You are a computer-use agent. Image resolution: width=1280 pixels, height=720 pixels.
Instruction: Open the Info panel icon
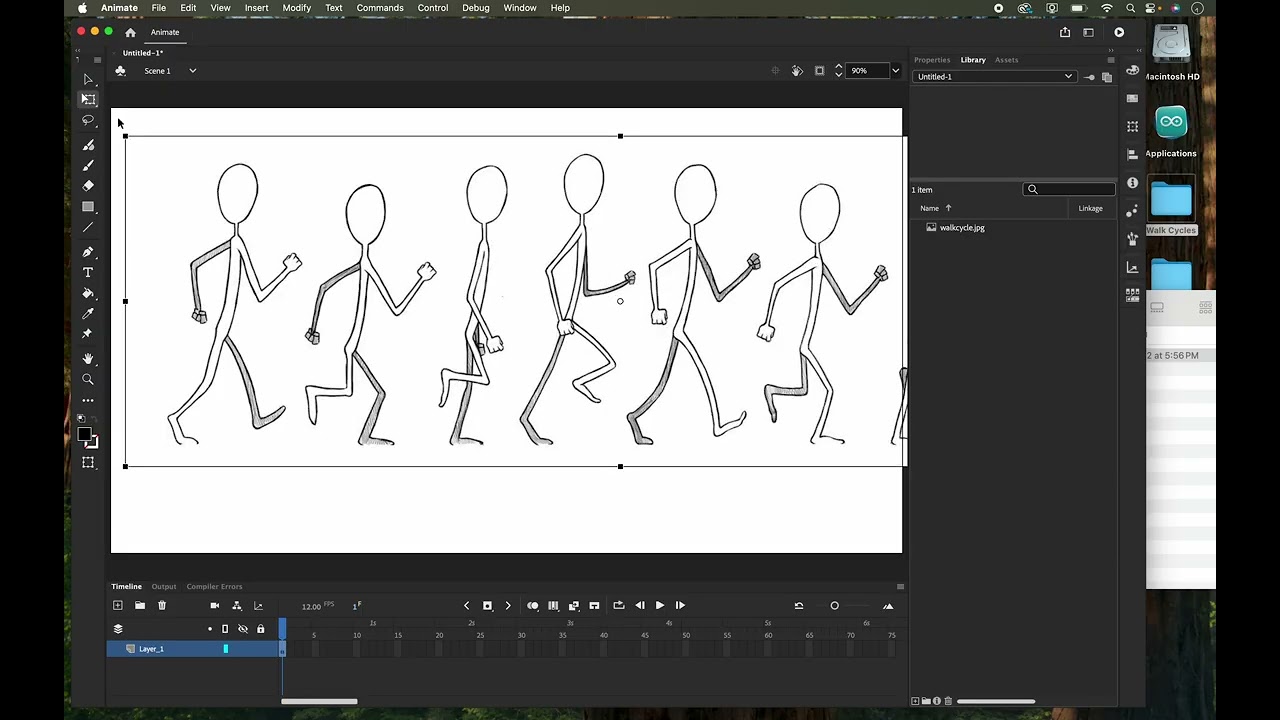click(x=1132, y=183)
